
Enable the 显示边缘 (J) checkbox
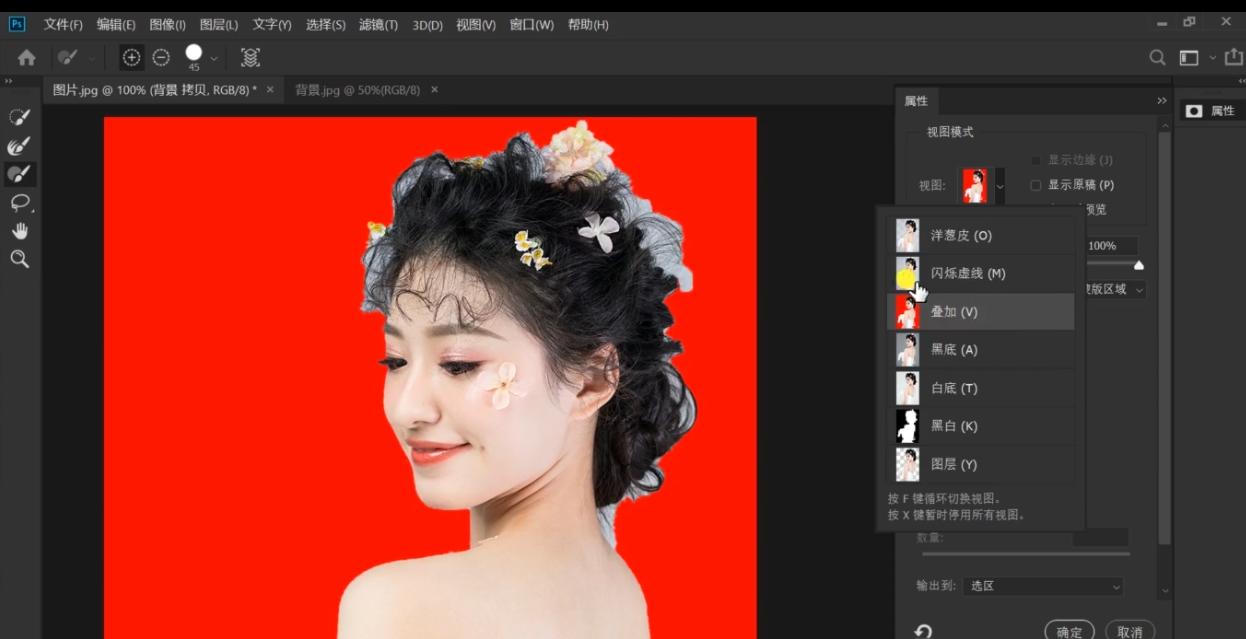coord(1035,161)
